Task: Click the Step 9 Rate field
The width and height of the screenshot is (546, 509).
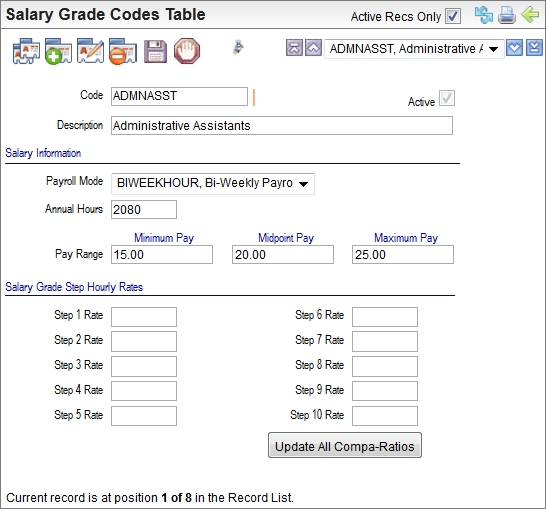Action: pyautogui.click(x=385, y=391)
